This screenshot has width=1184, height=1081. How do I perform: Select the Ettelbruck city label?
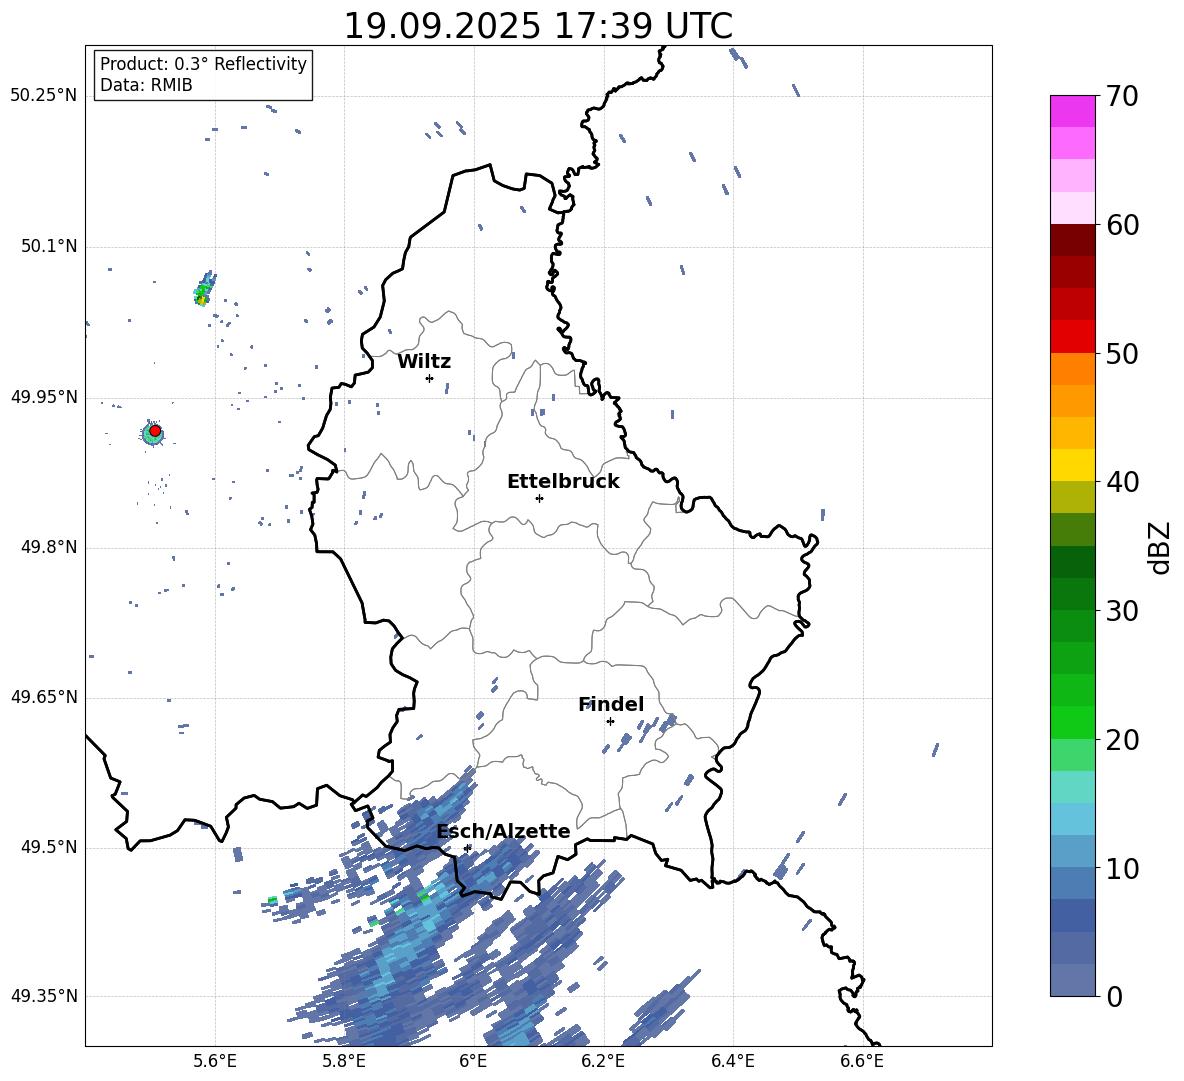(563, 482)
